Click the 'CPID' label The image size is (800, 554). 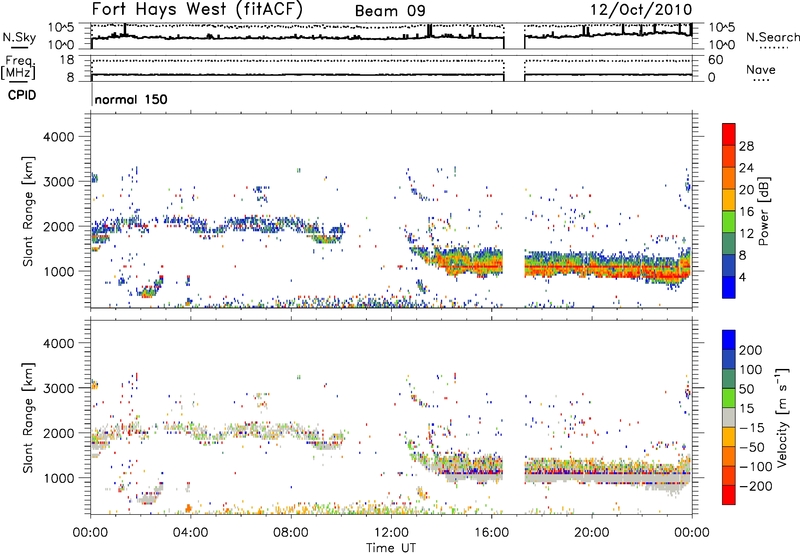[22, 95]
